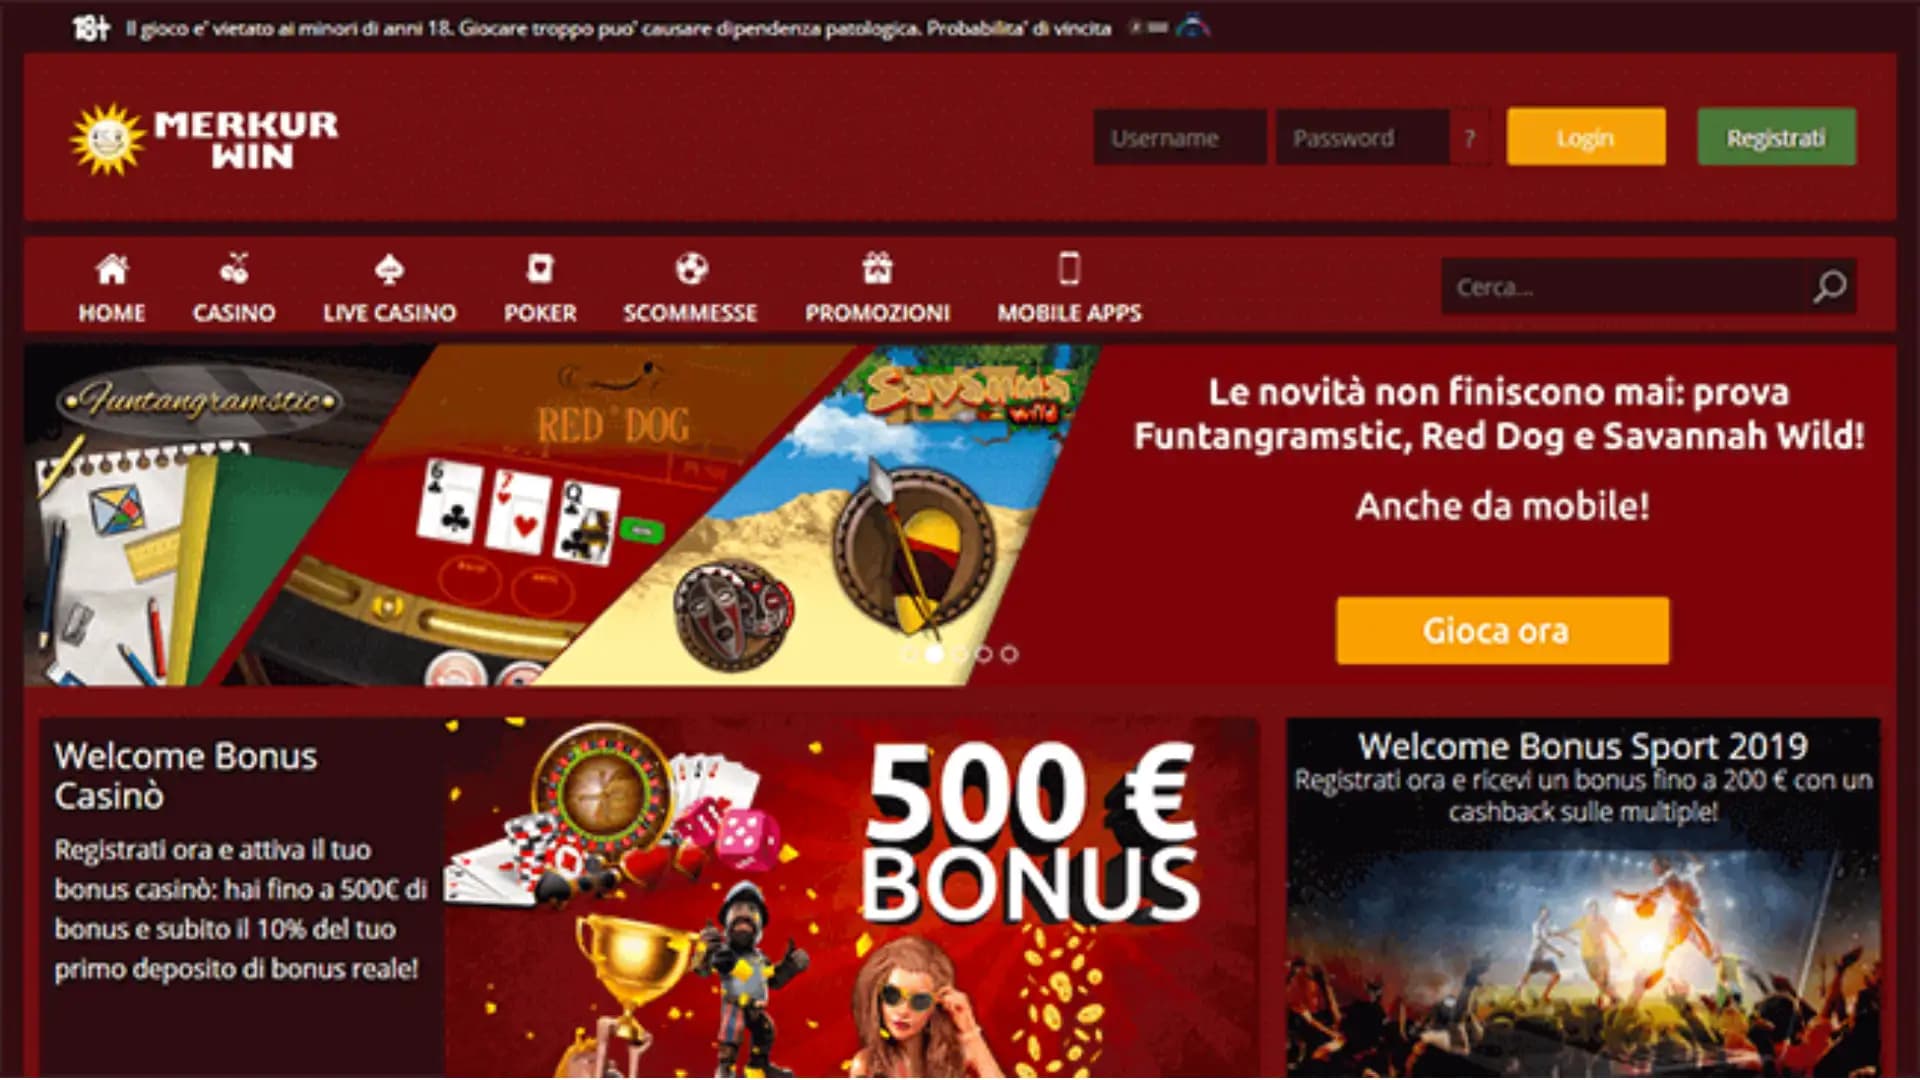Viewport: 1920px width, 1080px height.
Task: Open Casino via the cherry icon
Action: point(234,268)
